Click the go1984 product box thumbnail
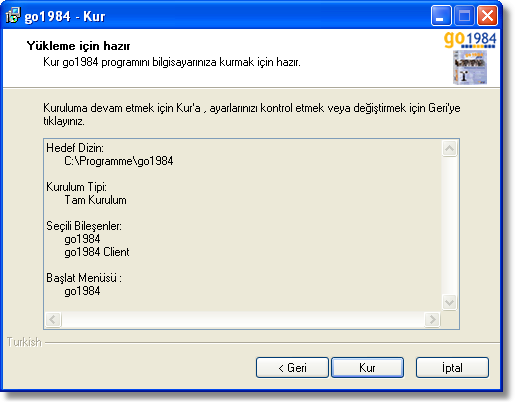This screenshot has height=404, width=515. [x=470, y=67]
